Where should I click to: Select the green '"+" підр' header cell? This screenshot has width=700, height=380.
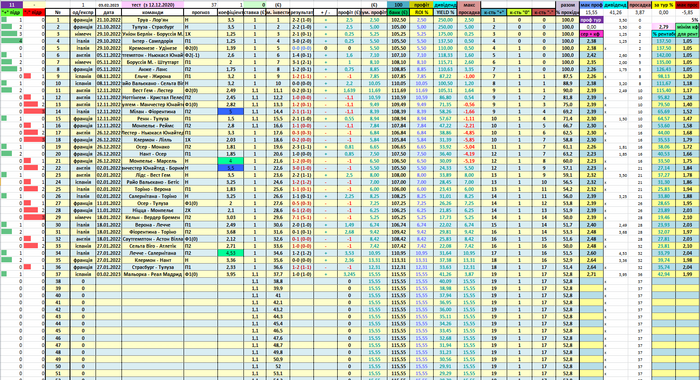click(12, 13)
